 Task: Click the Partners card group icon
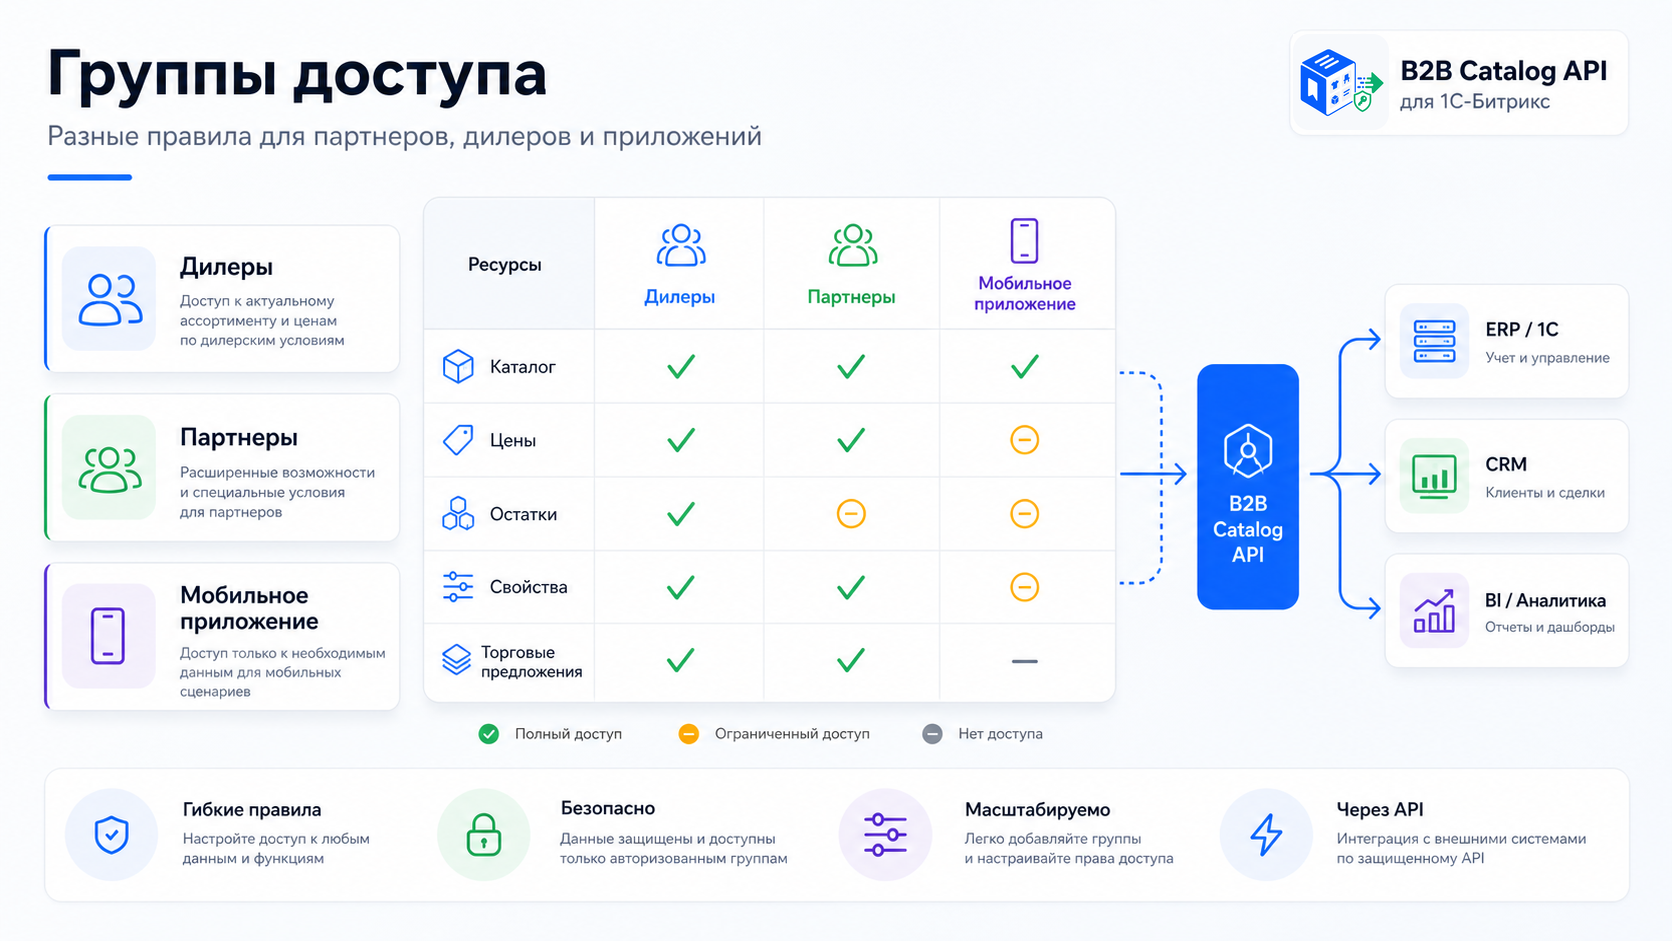[110, 468]
